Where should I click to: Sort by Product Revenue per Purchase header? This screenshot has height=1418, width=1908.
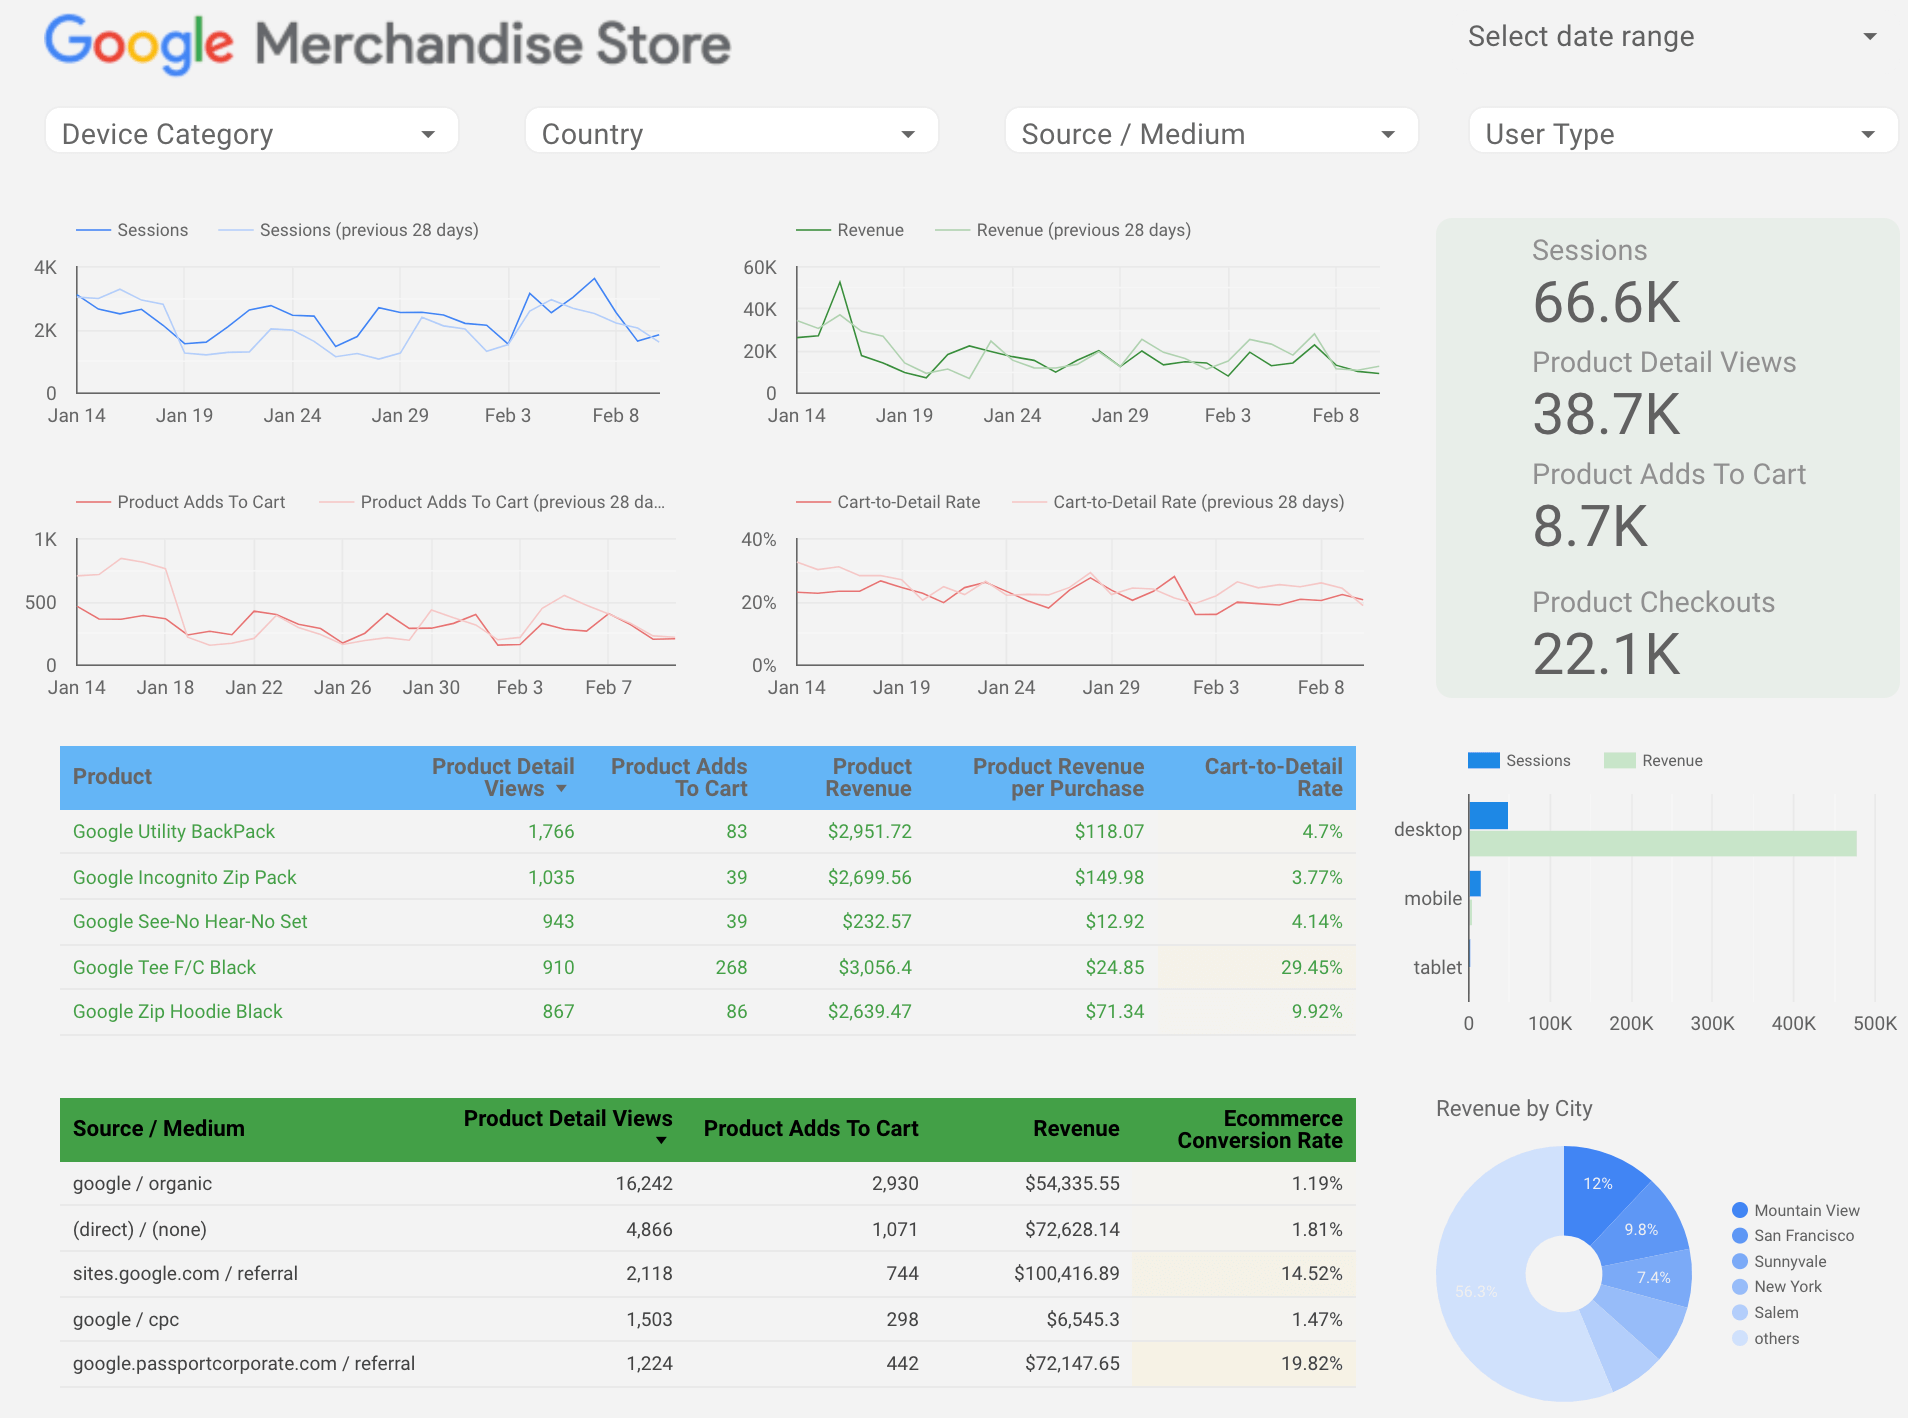[x=1058, y=777]
